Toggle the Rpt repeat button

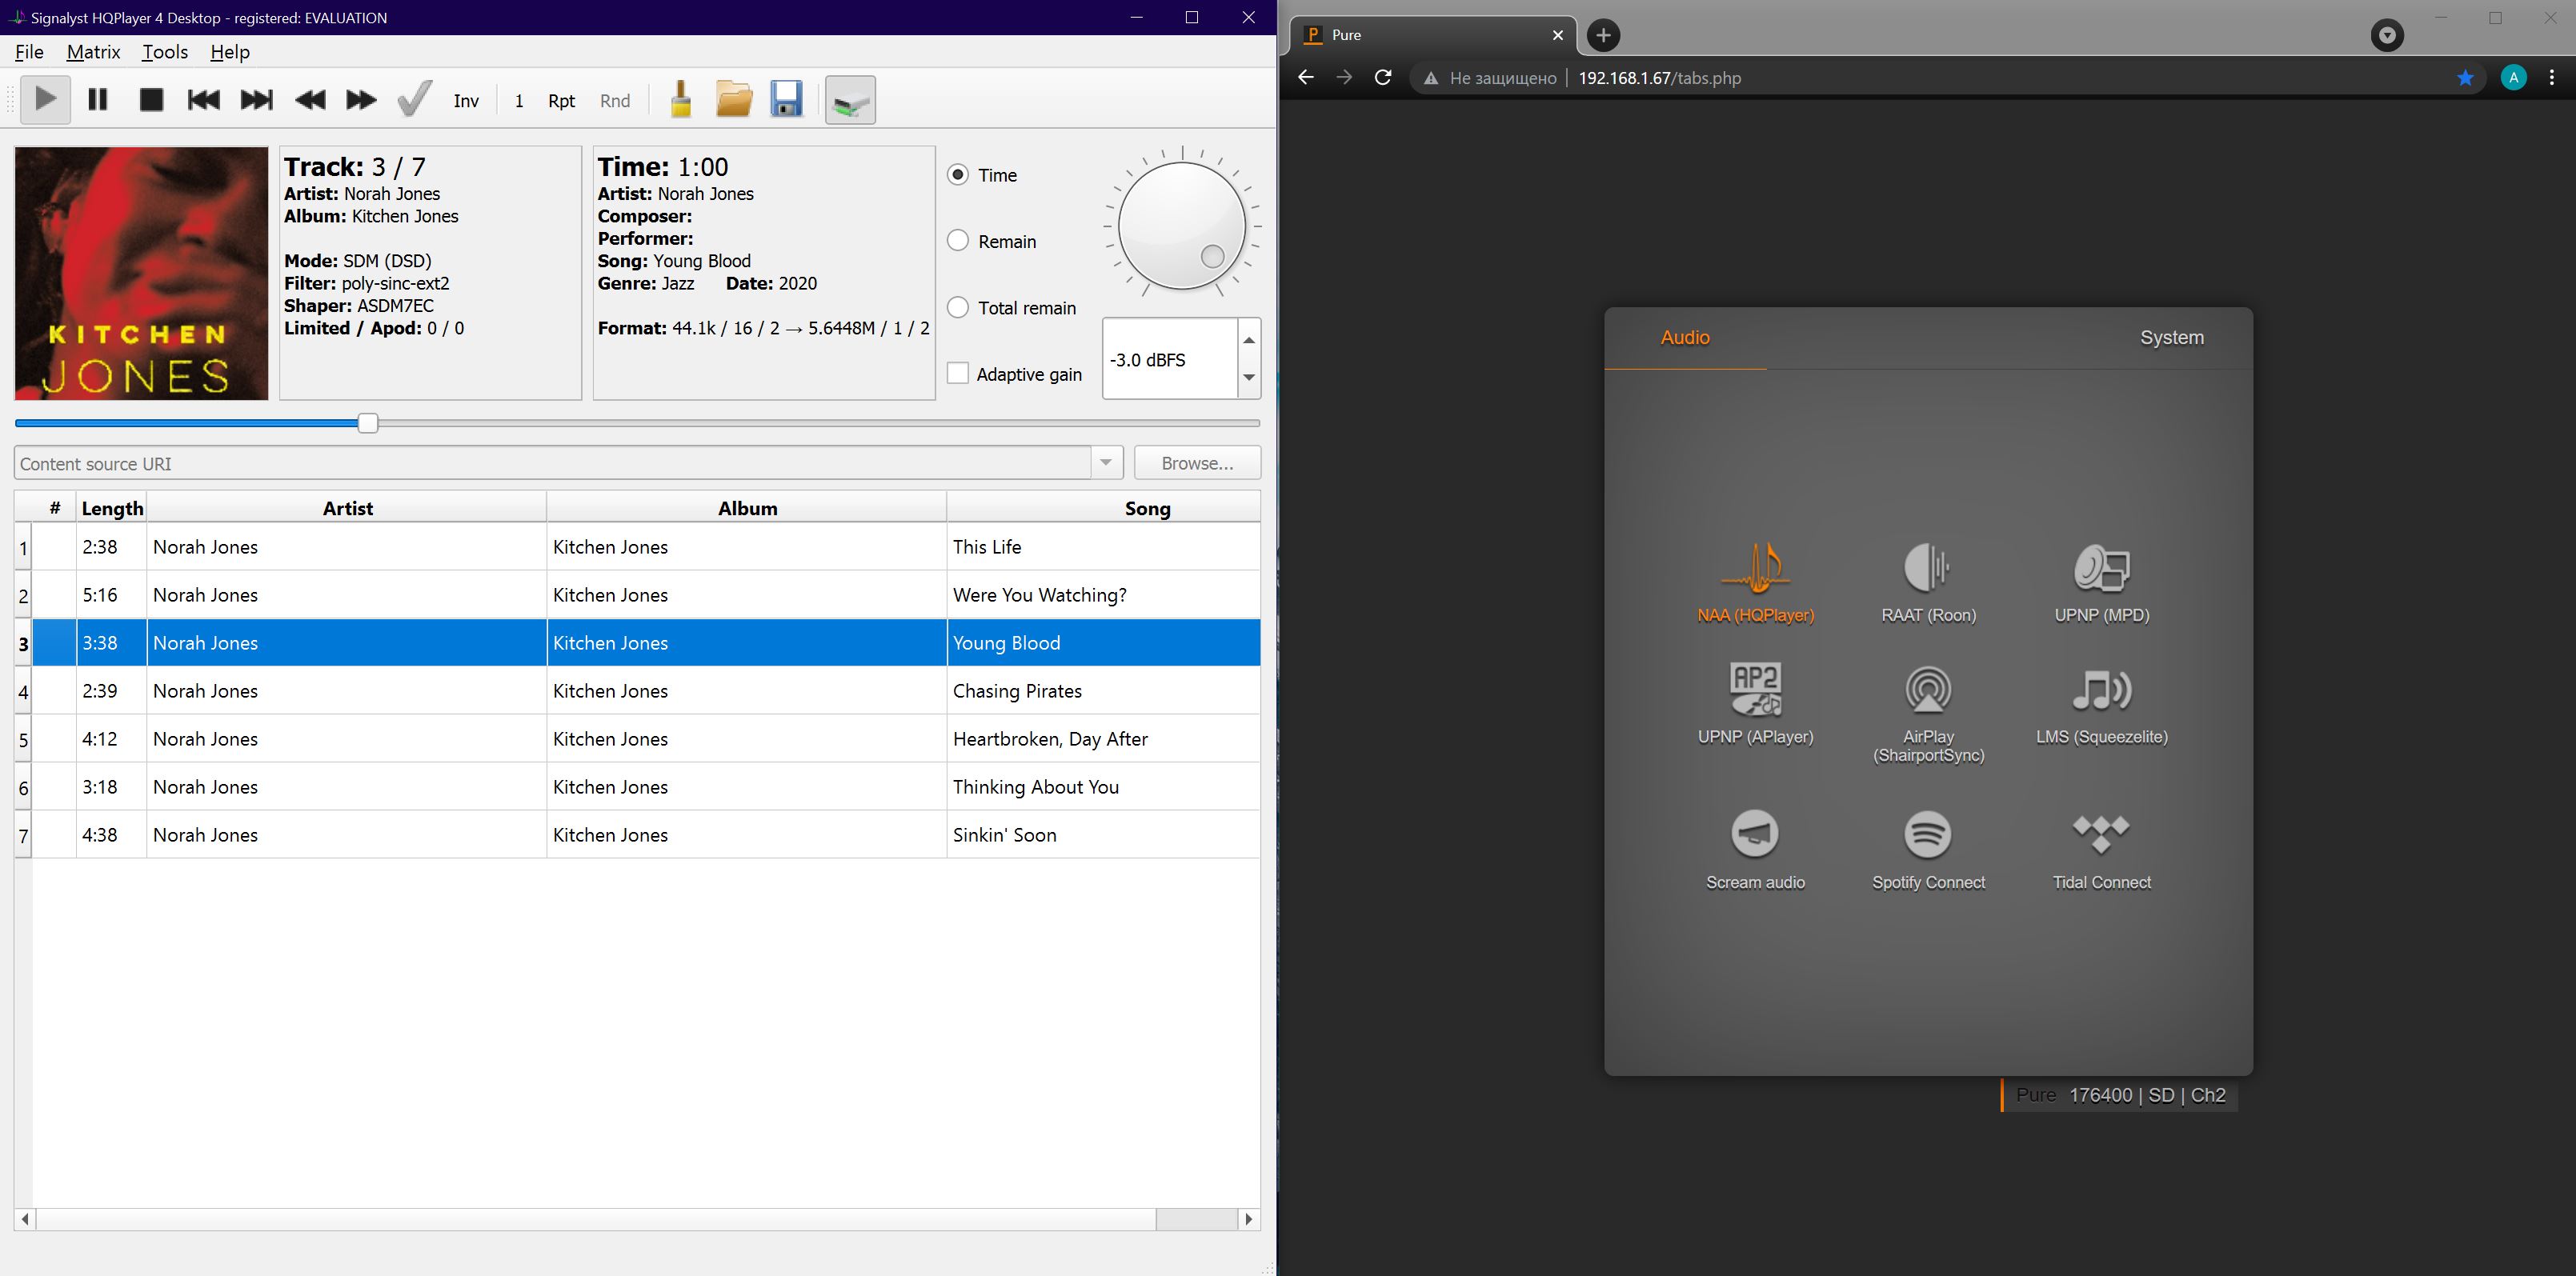(x=561, y=101)
